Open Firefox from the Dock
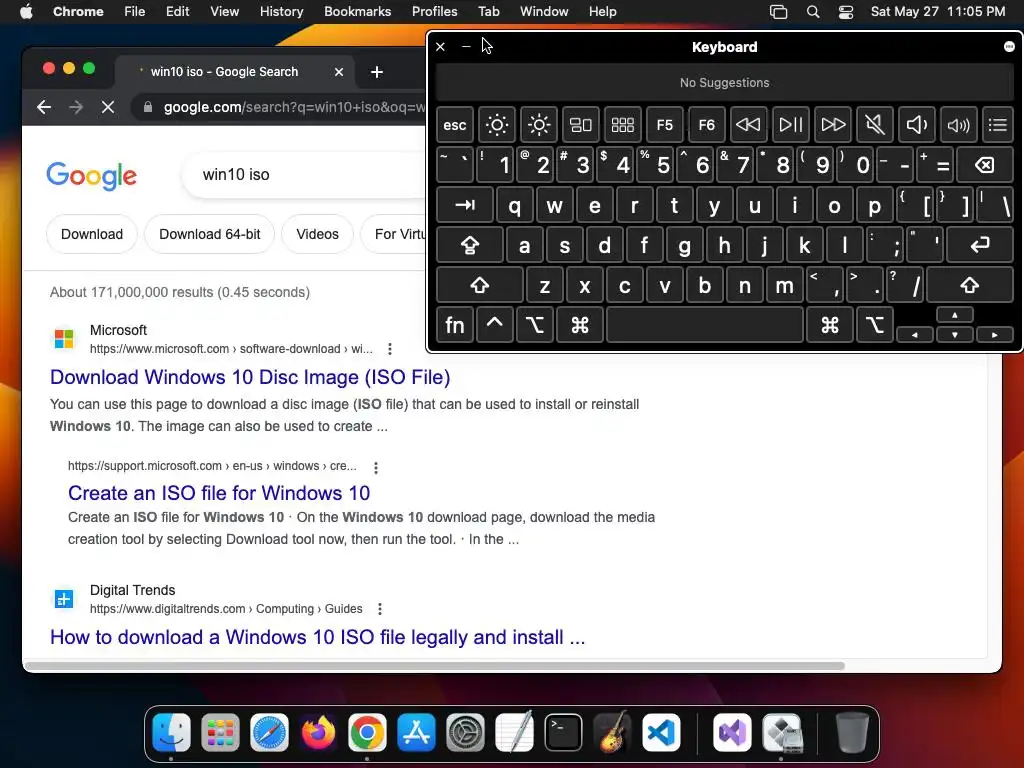 [318, 732]
